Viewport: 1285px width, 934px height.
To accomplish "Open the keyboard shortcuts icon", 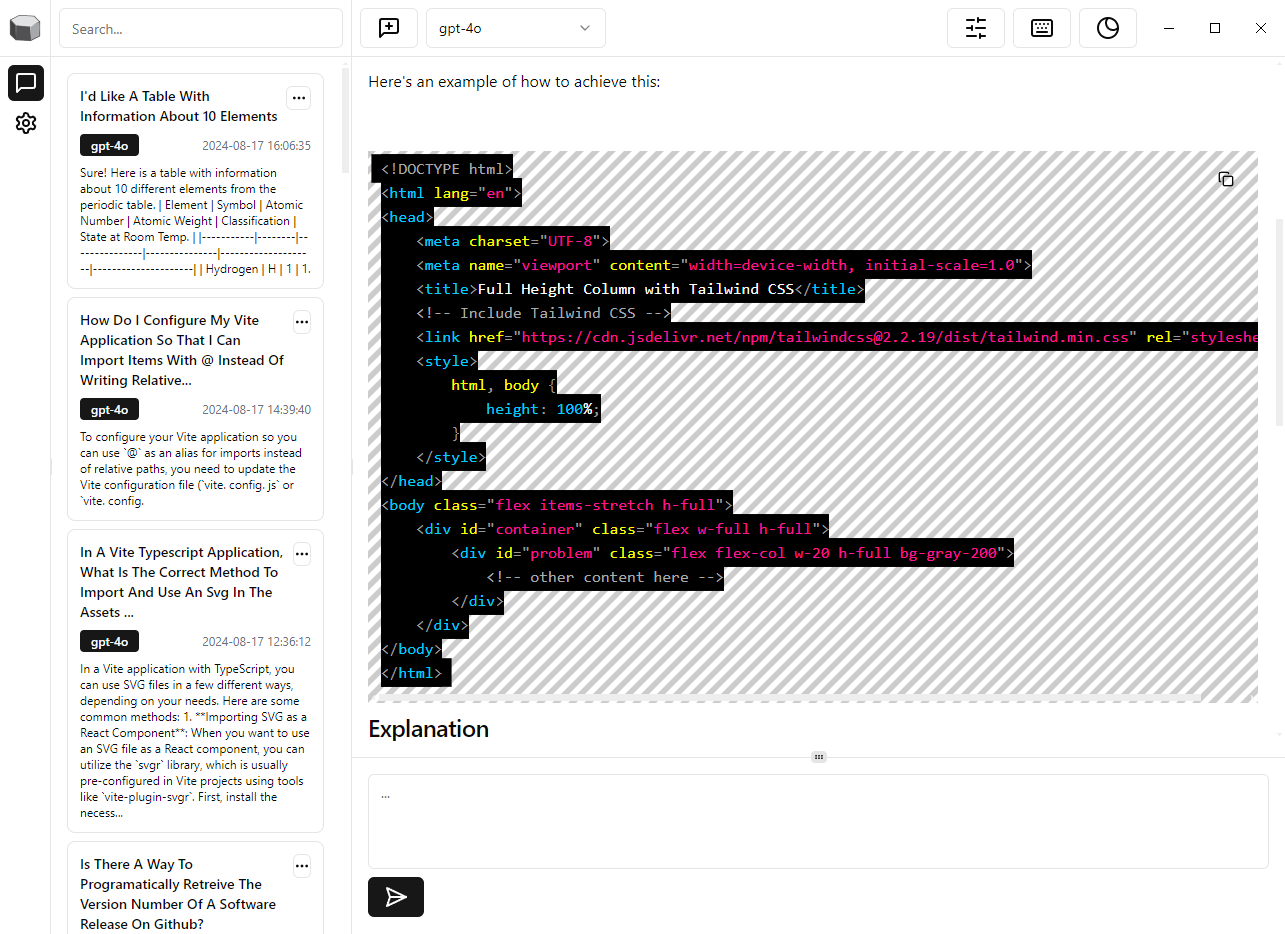I will click(1041, 28).
